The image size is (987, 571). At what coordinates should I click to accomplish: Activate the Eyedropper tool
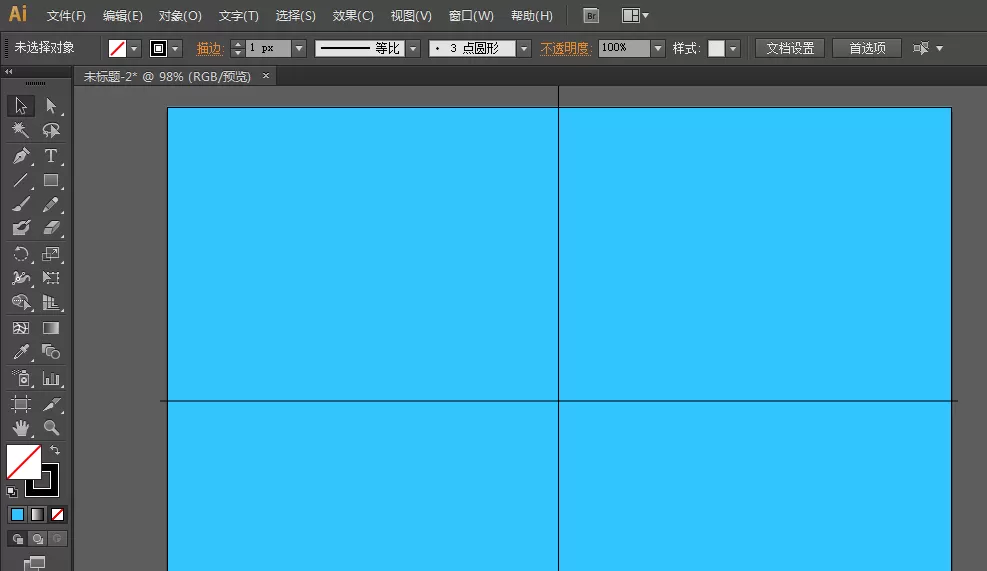point(21,352)
